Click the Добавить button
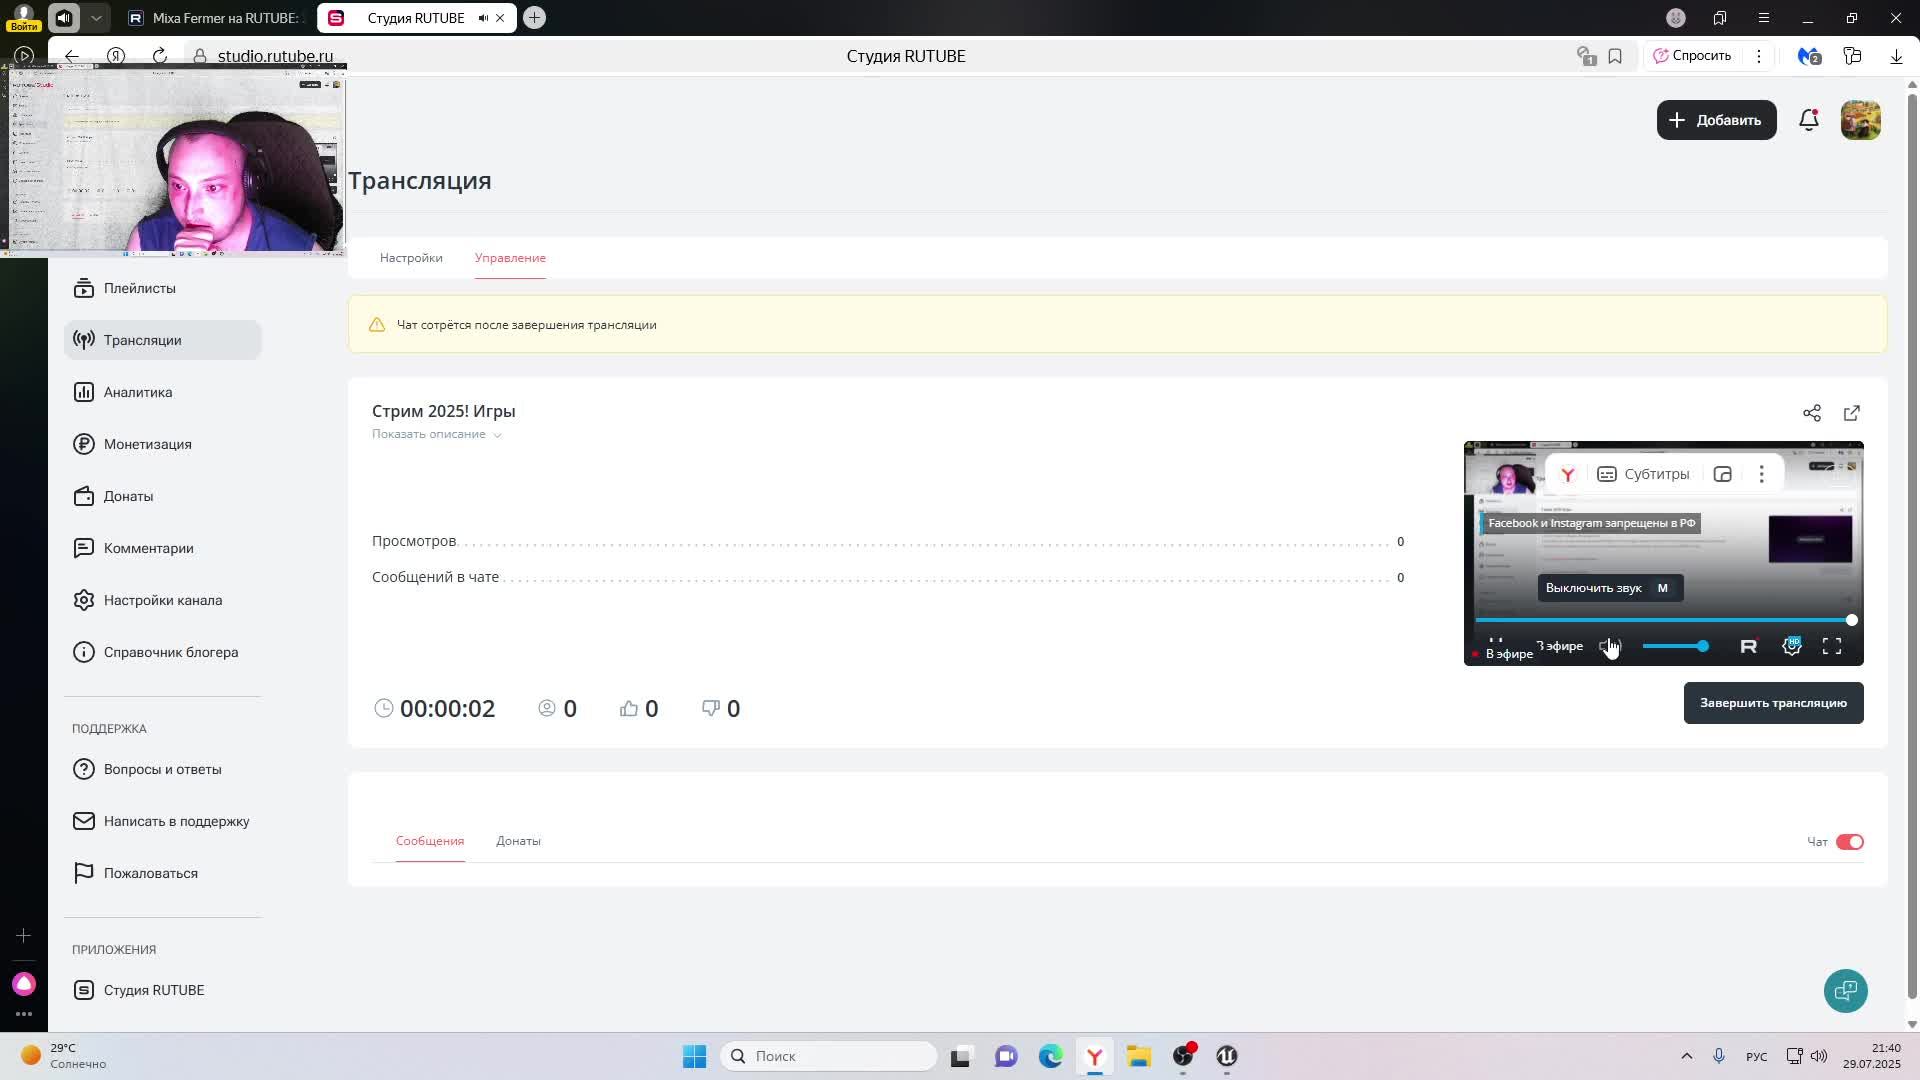The height and width of the screenshot is (1080, 1920). click(1715, 120)
